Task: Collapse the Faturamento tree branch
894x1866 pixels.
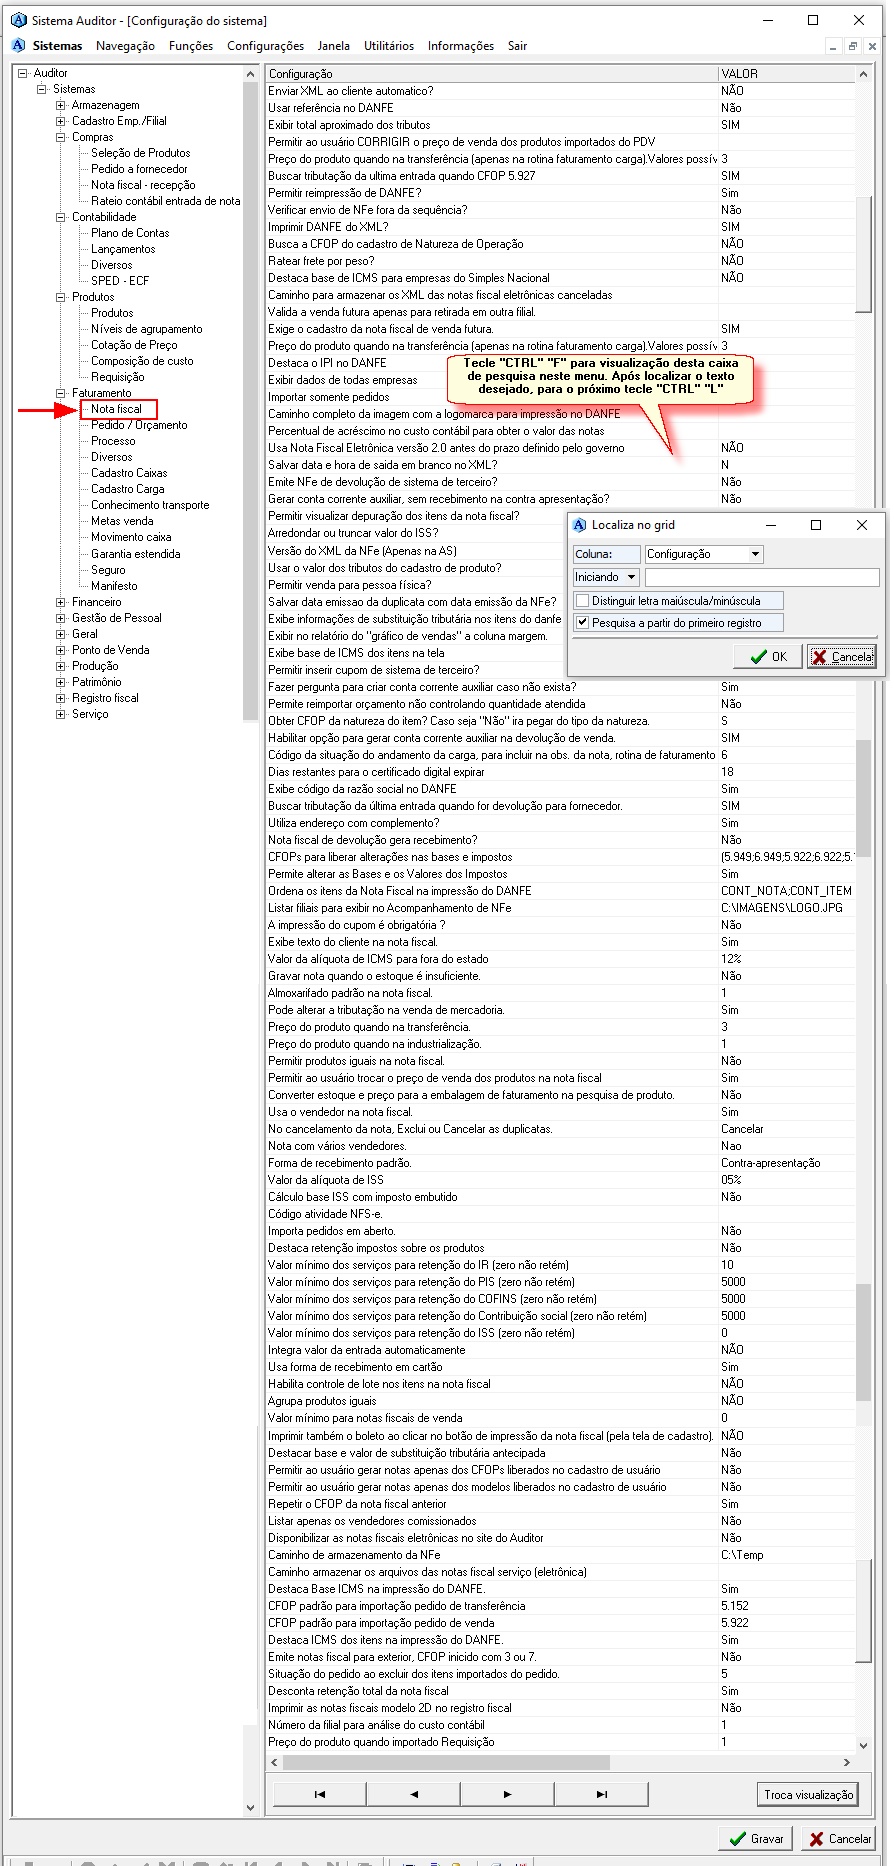Action: [x=61, y=393]
